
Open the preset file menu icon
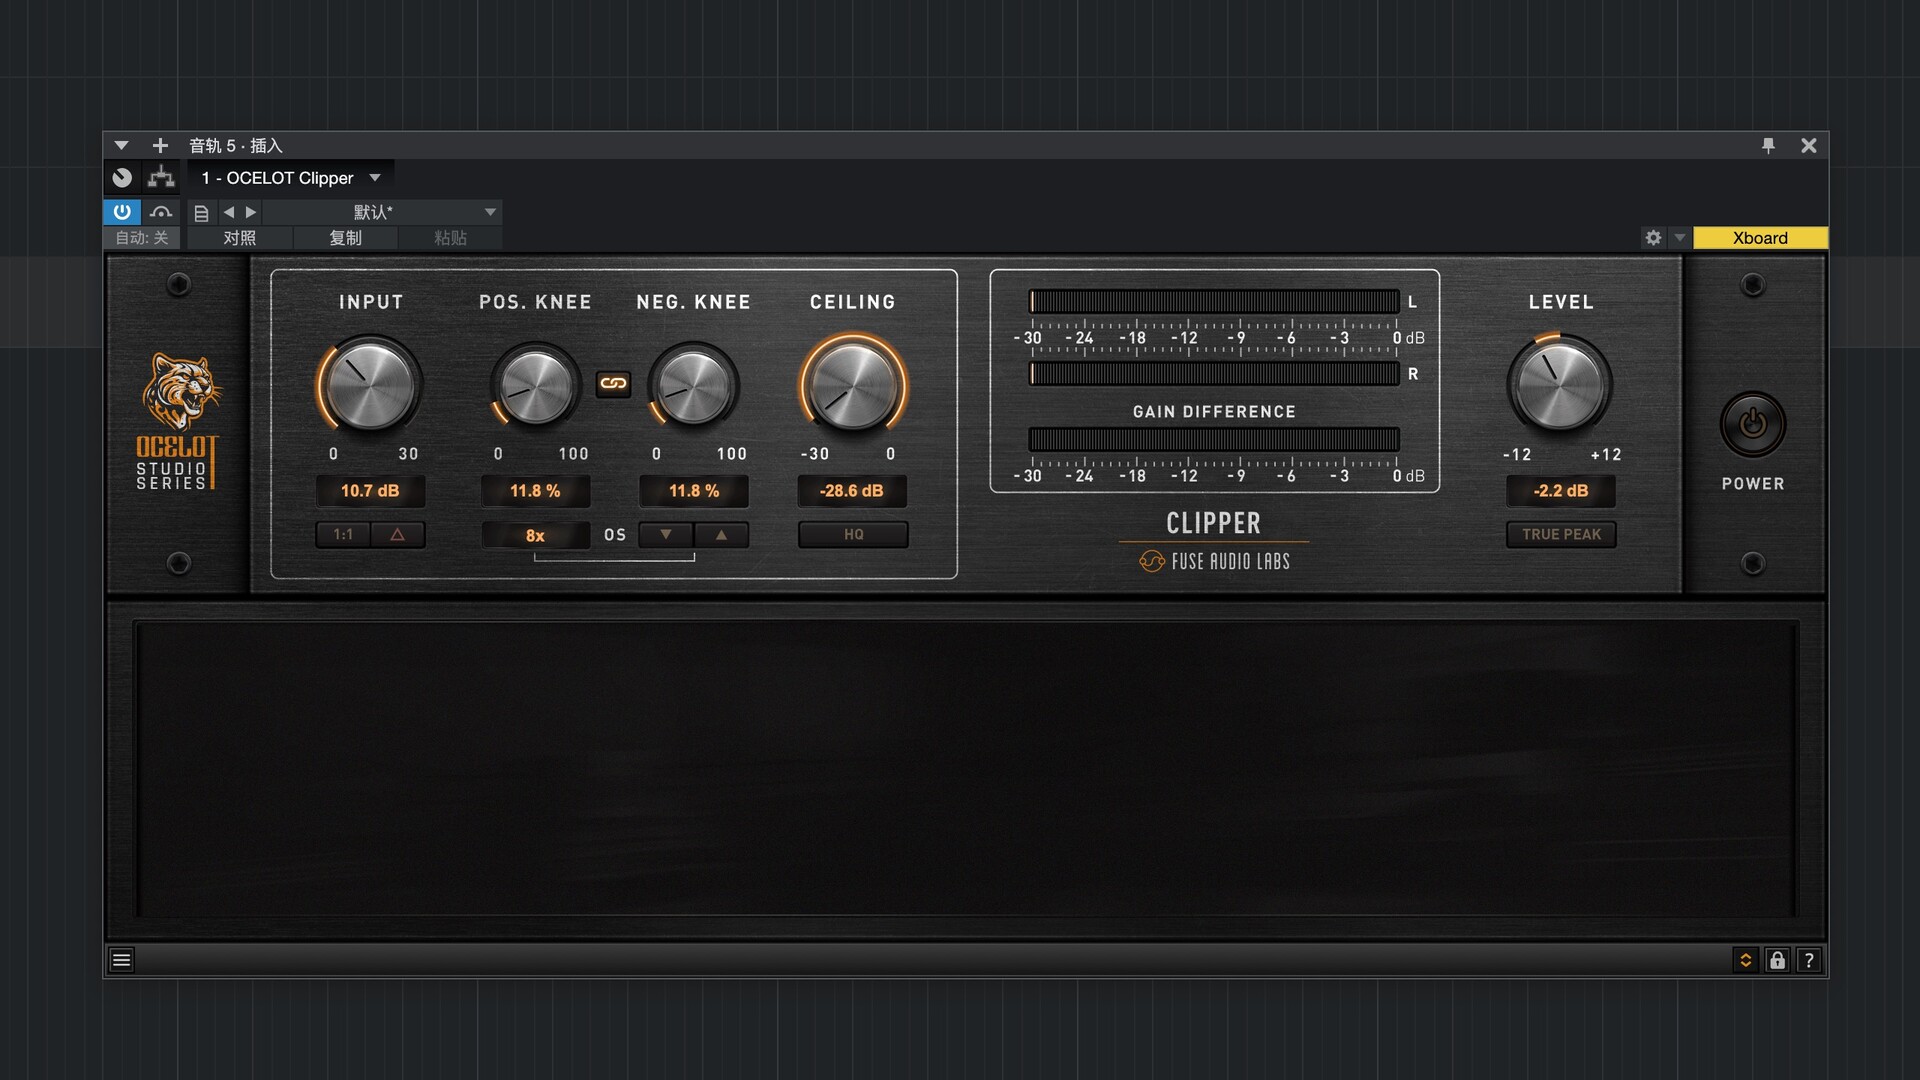[x=201, y=213]
